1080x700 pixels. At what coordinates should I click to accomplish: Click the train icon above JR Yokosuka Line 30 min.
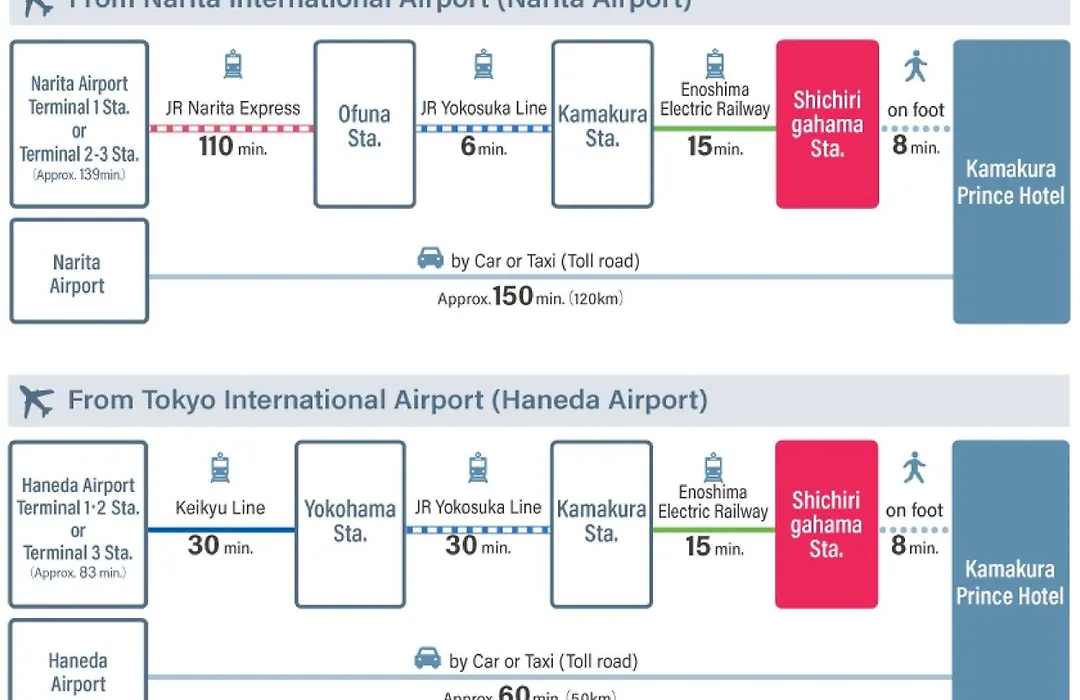click(478, 468)
